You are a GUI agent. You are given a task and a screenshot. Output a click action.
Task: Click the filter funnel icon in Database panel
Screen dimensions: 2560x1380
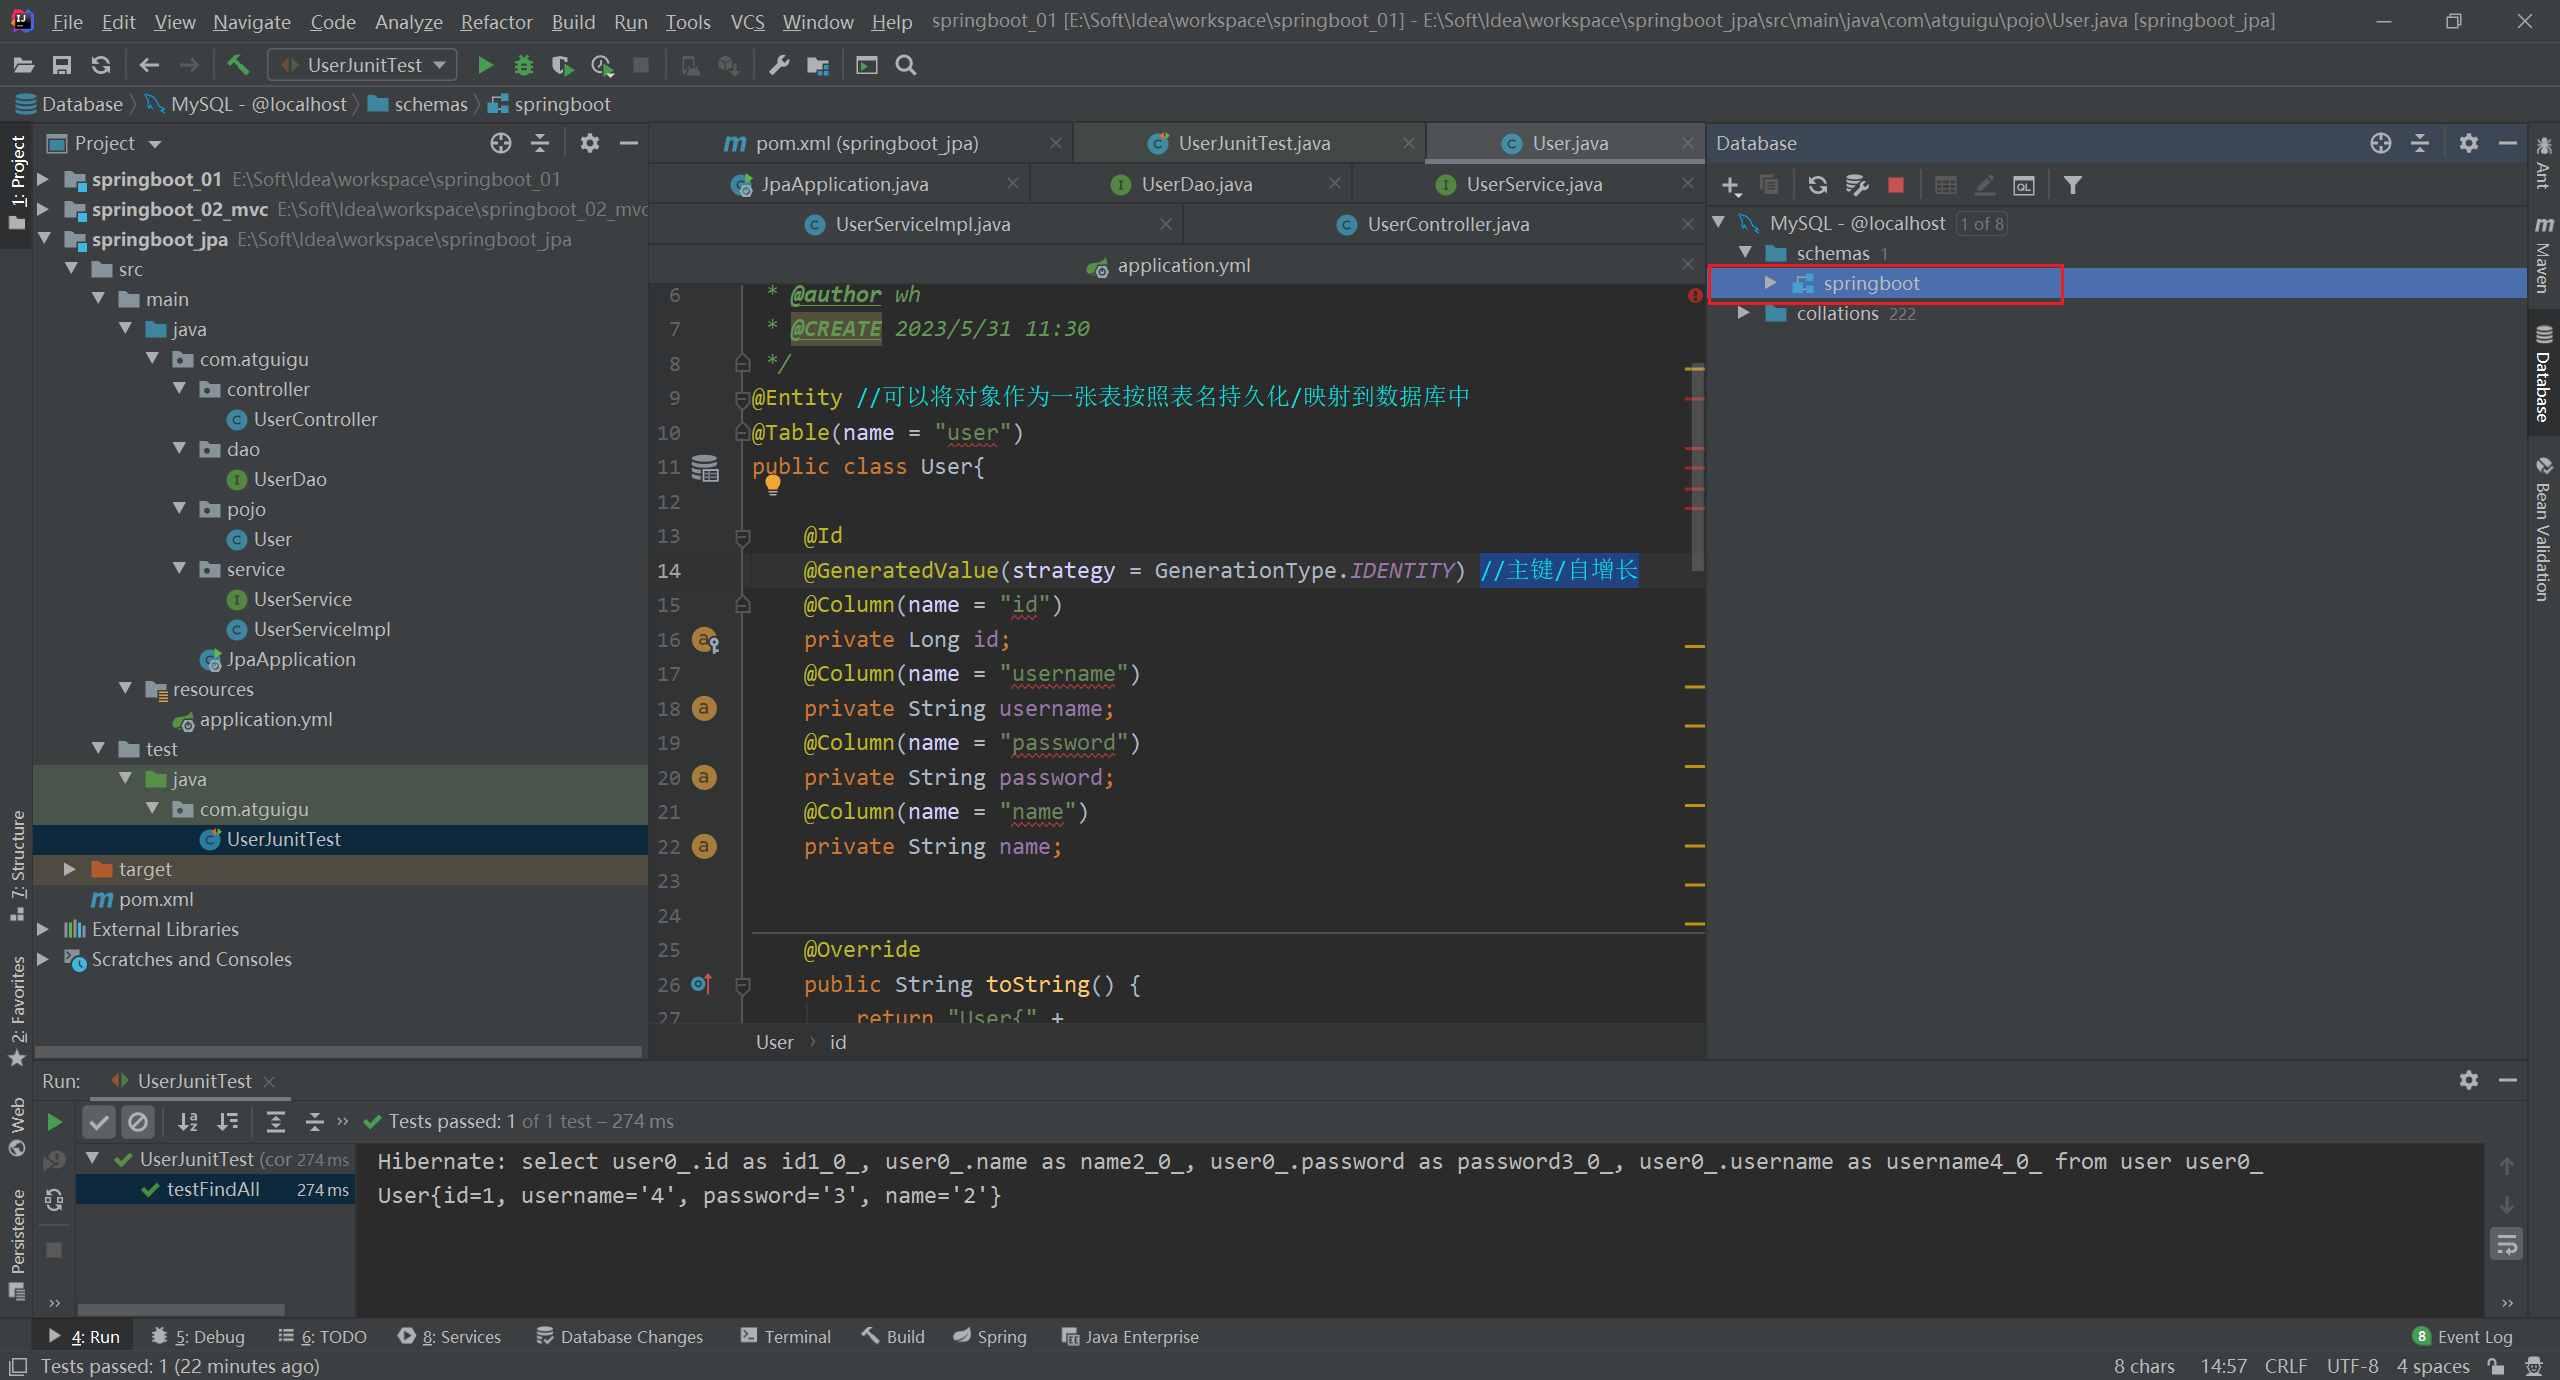pos(2073,185)
